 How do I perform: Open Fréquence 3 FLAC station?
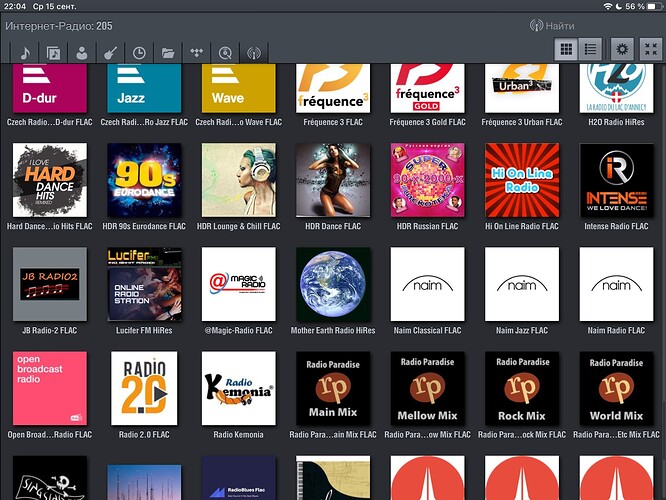tap(333, 88)
